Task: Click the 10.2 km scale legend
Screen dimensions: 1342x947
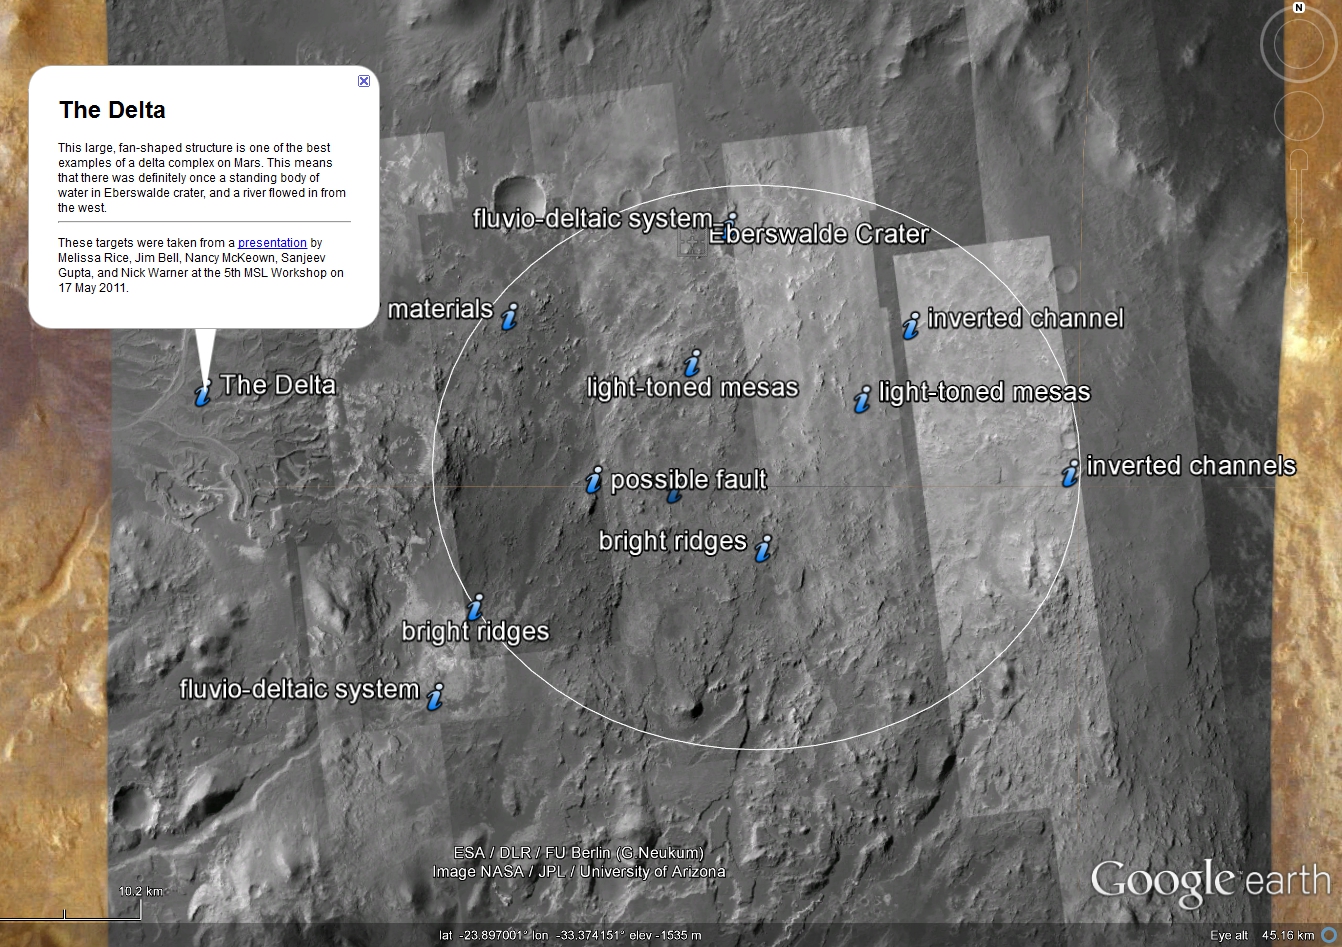Action: (140, 891)
